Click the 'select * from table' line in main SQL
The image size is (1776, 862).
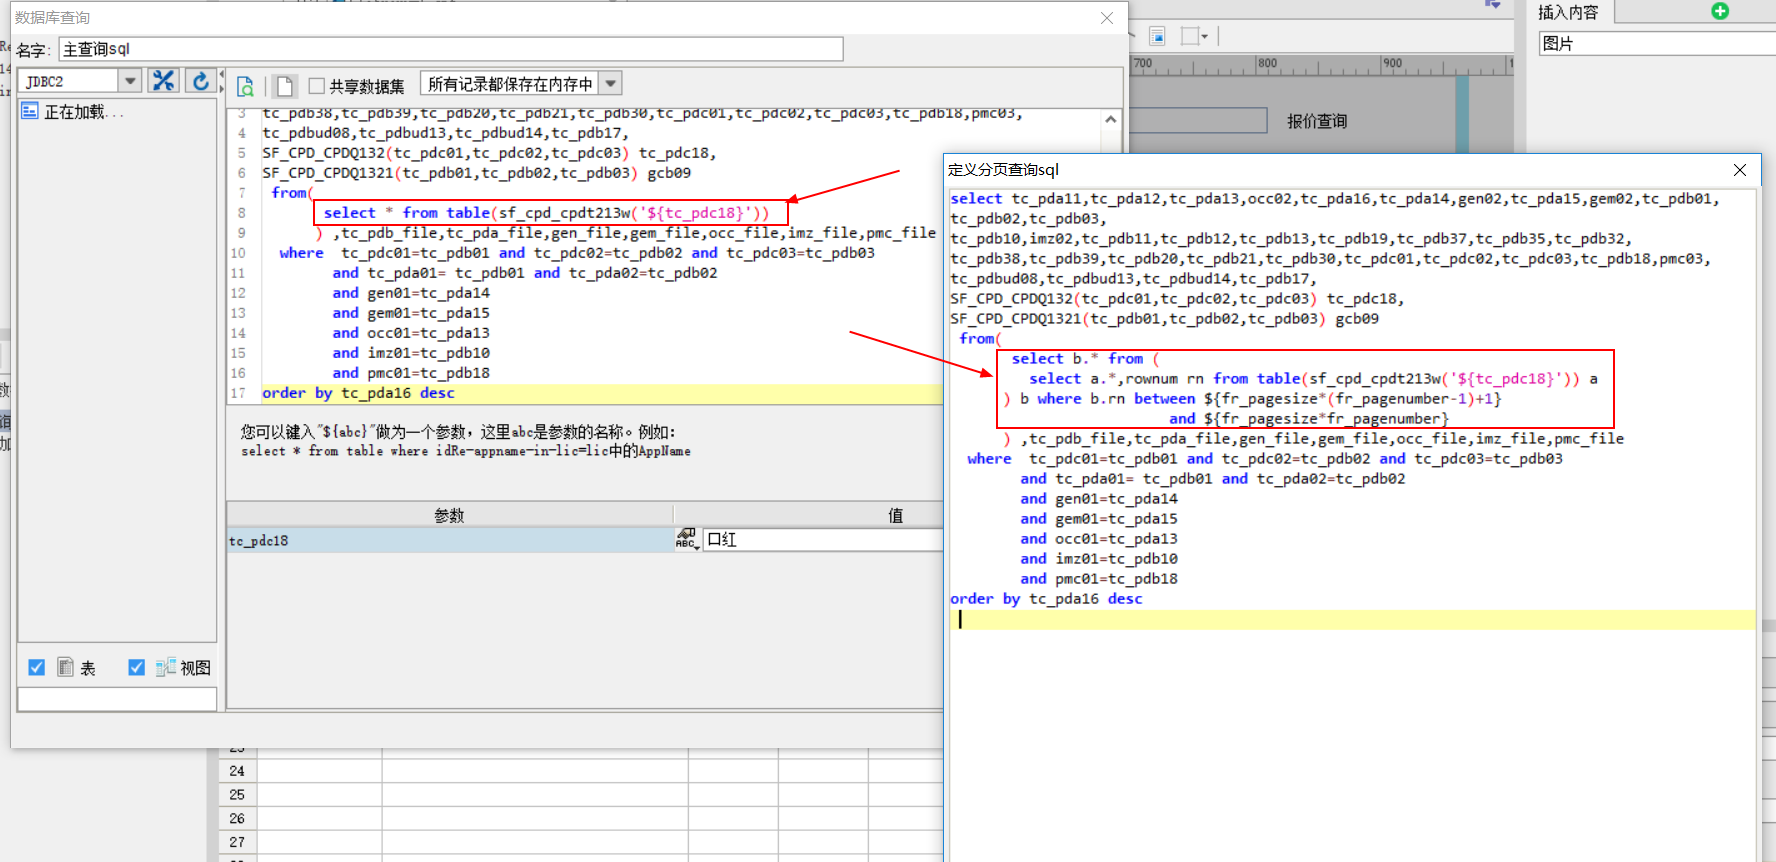click(x=546, y=213)
